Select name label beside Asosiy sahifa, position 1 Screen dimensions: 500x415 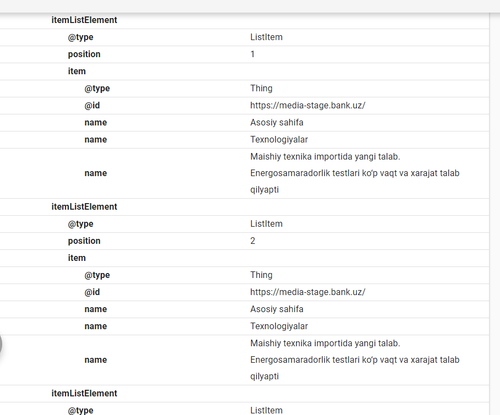(x=96, y=122)
